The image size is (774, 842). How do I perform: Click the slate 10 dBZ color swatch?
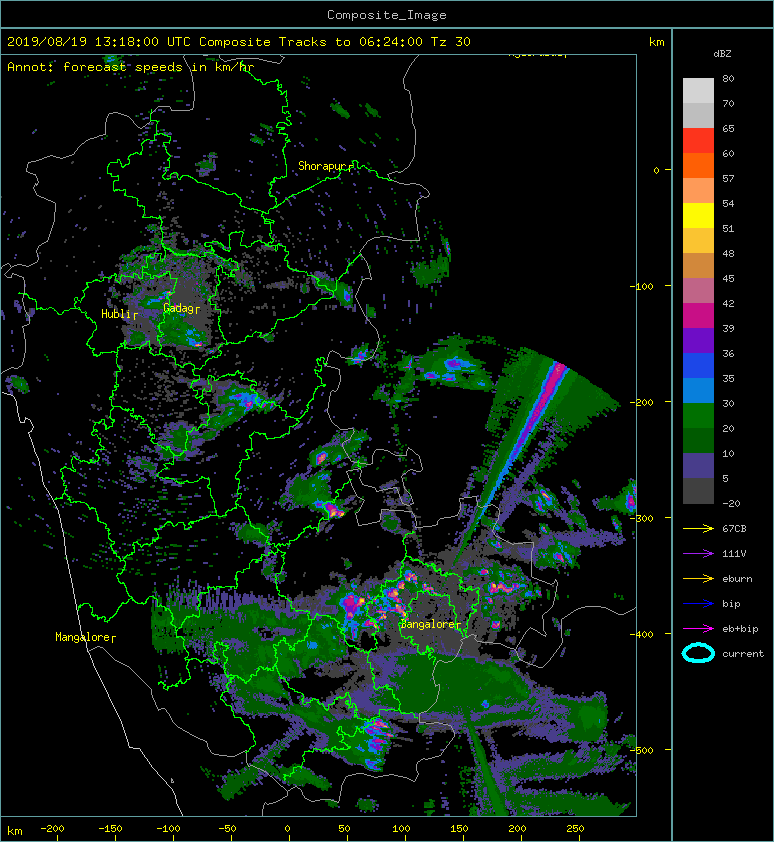click(x=698, y=466)
